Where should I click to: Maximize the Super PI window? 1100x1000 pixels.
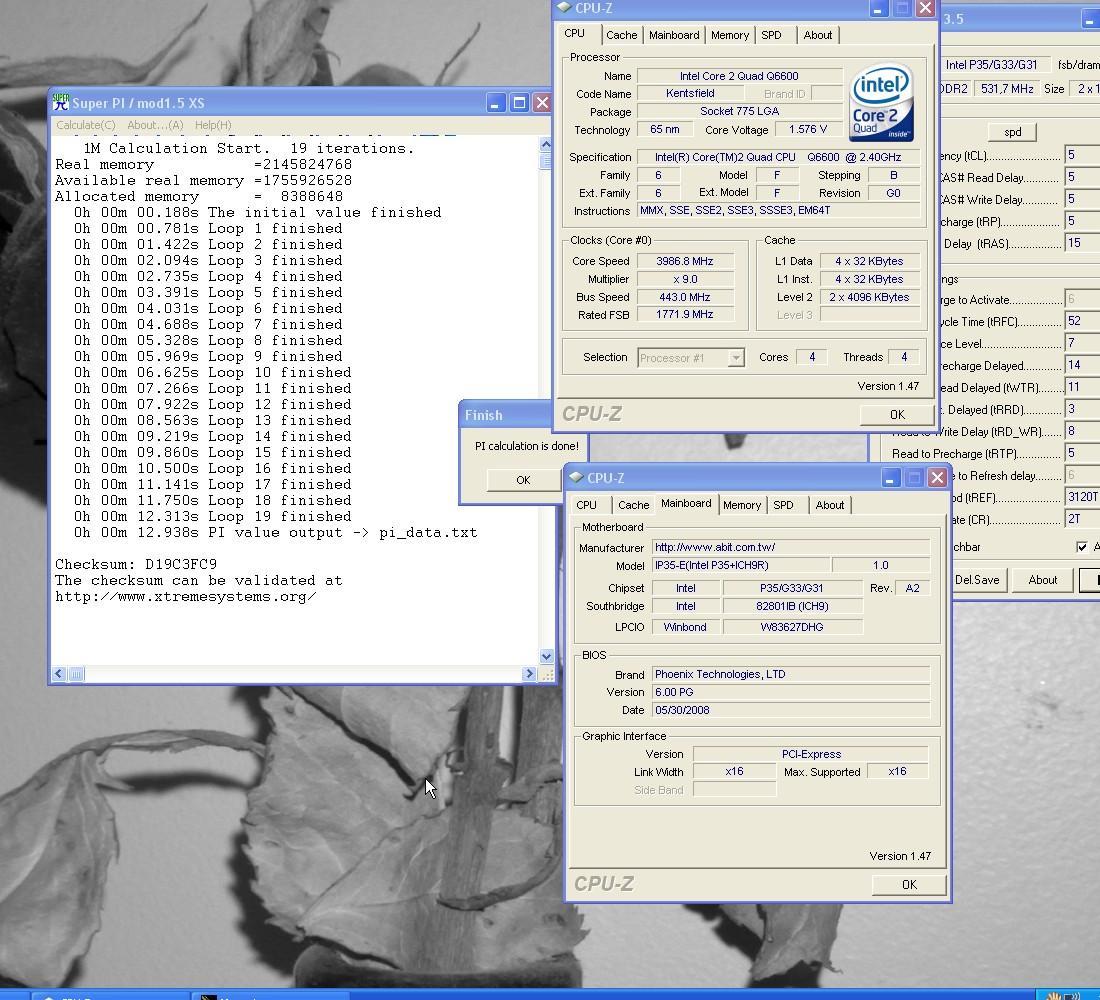[519, 103]
